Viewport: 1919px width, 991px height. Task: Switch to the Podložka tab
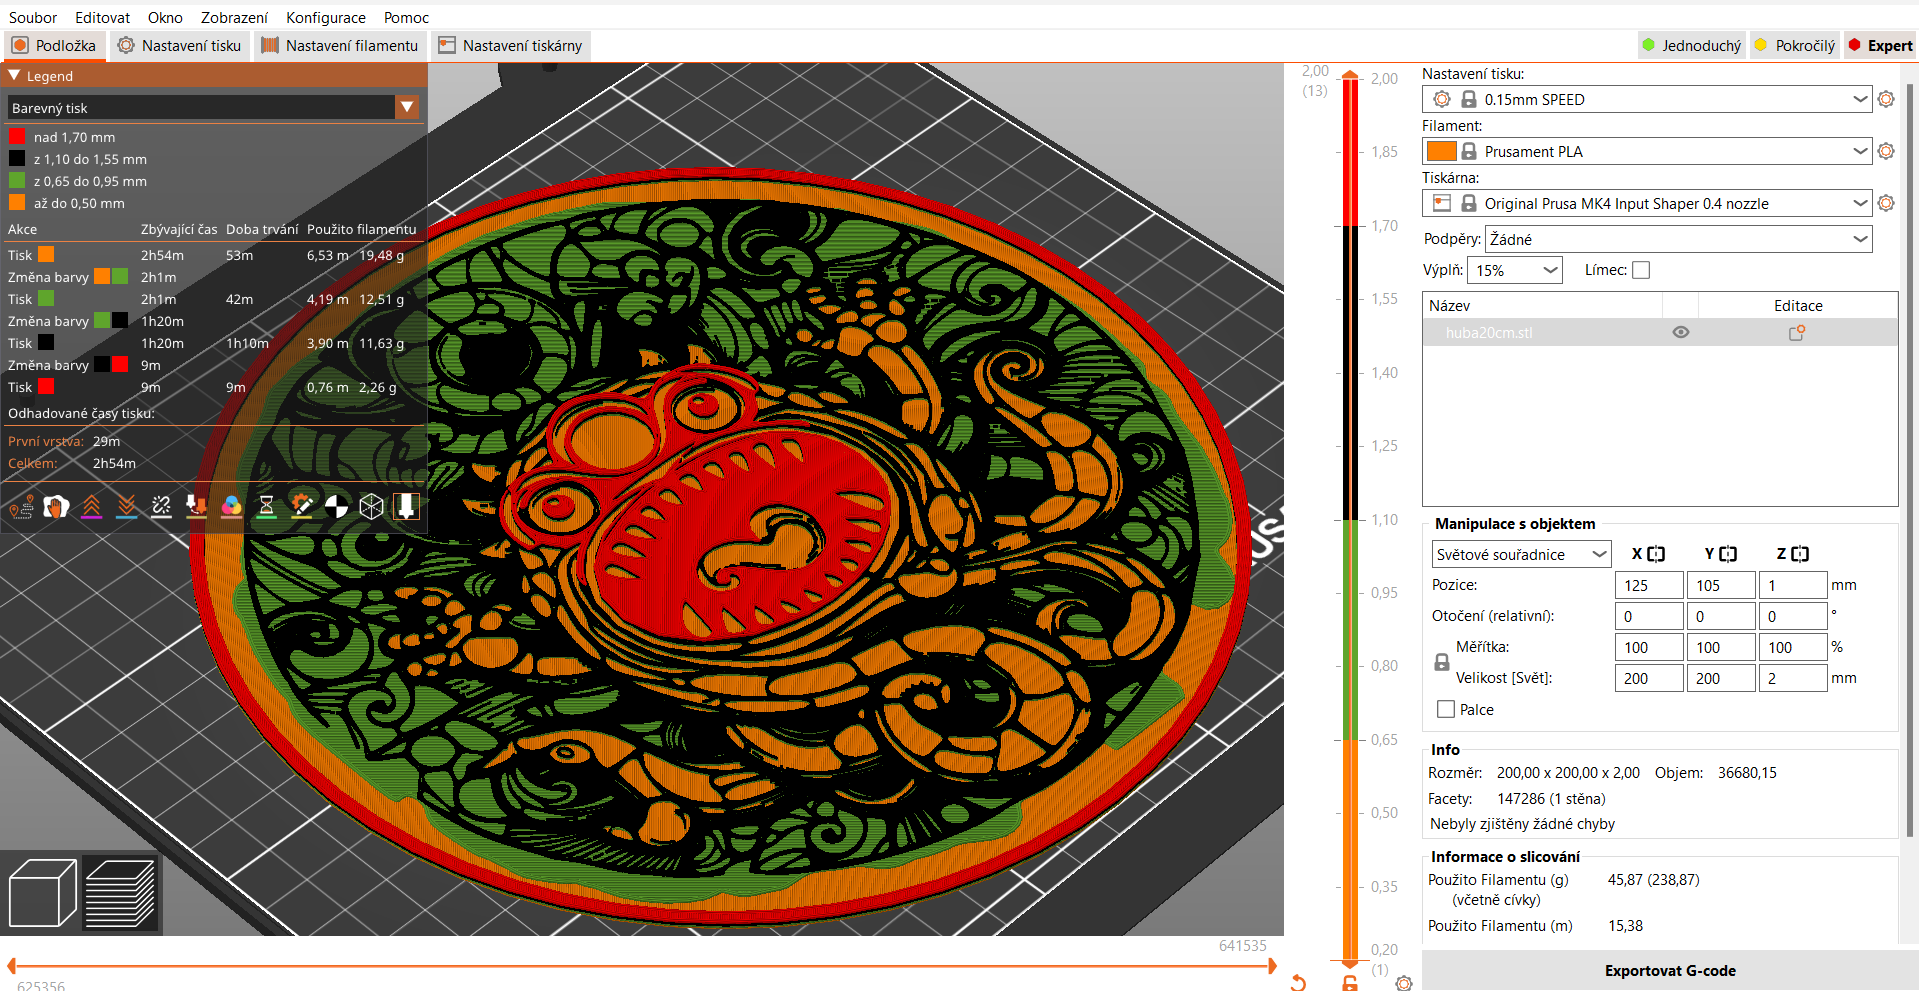click(x=54, y=45)
